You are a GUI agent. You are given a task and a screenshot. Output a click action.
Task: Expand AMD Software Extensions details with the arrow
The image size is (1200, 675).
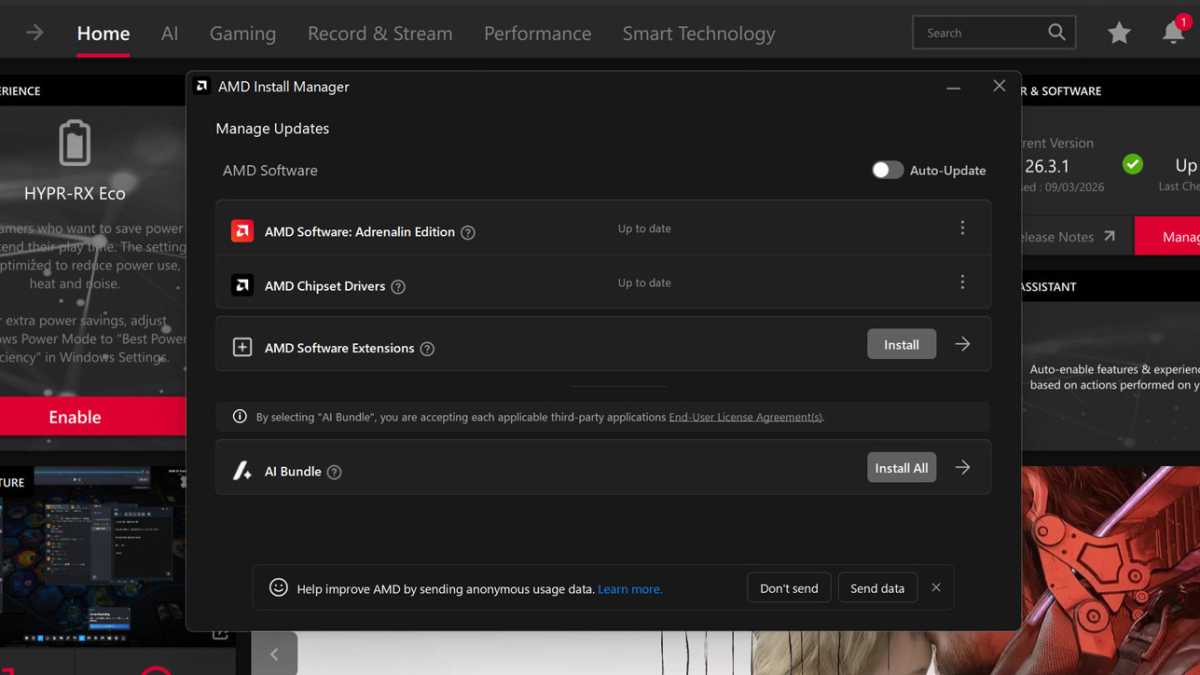point(961,343)
